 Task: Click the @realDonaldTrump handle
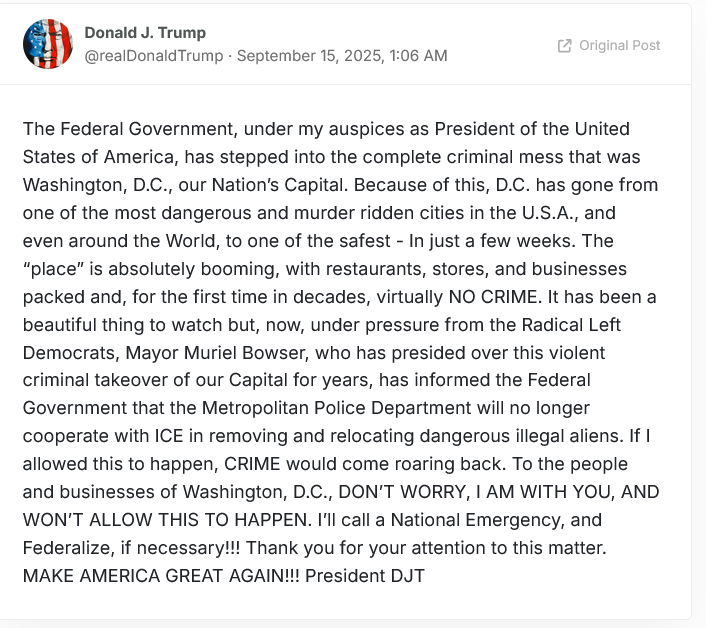[x=154, y=56]
